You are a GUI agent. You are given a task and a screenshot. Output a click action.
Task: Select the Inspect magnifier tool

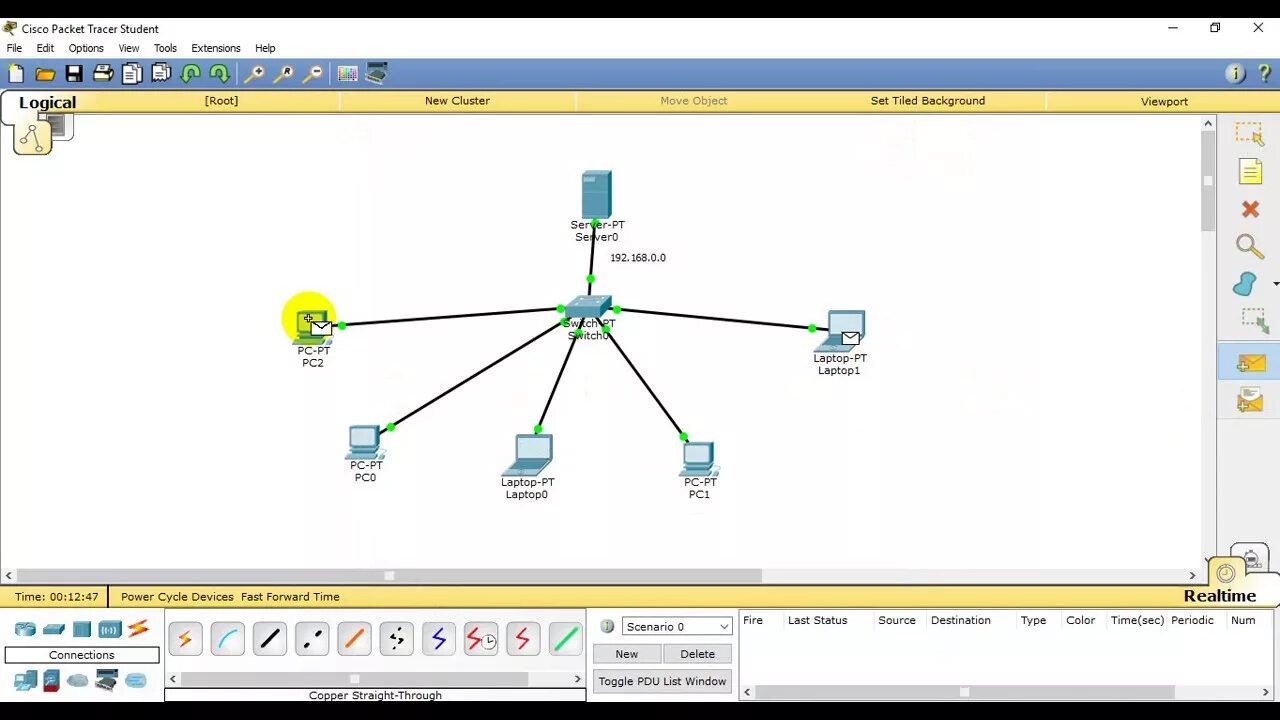click(1250, 247)
